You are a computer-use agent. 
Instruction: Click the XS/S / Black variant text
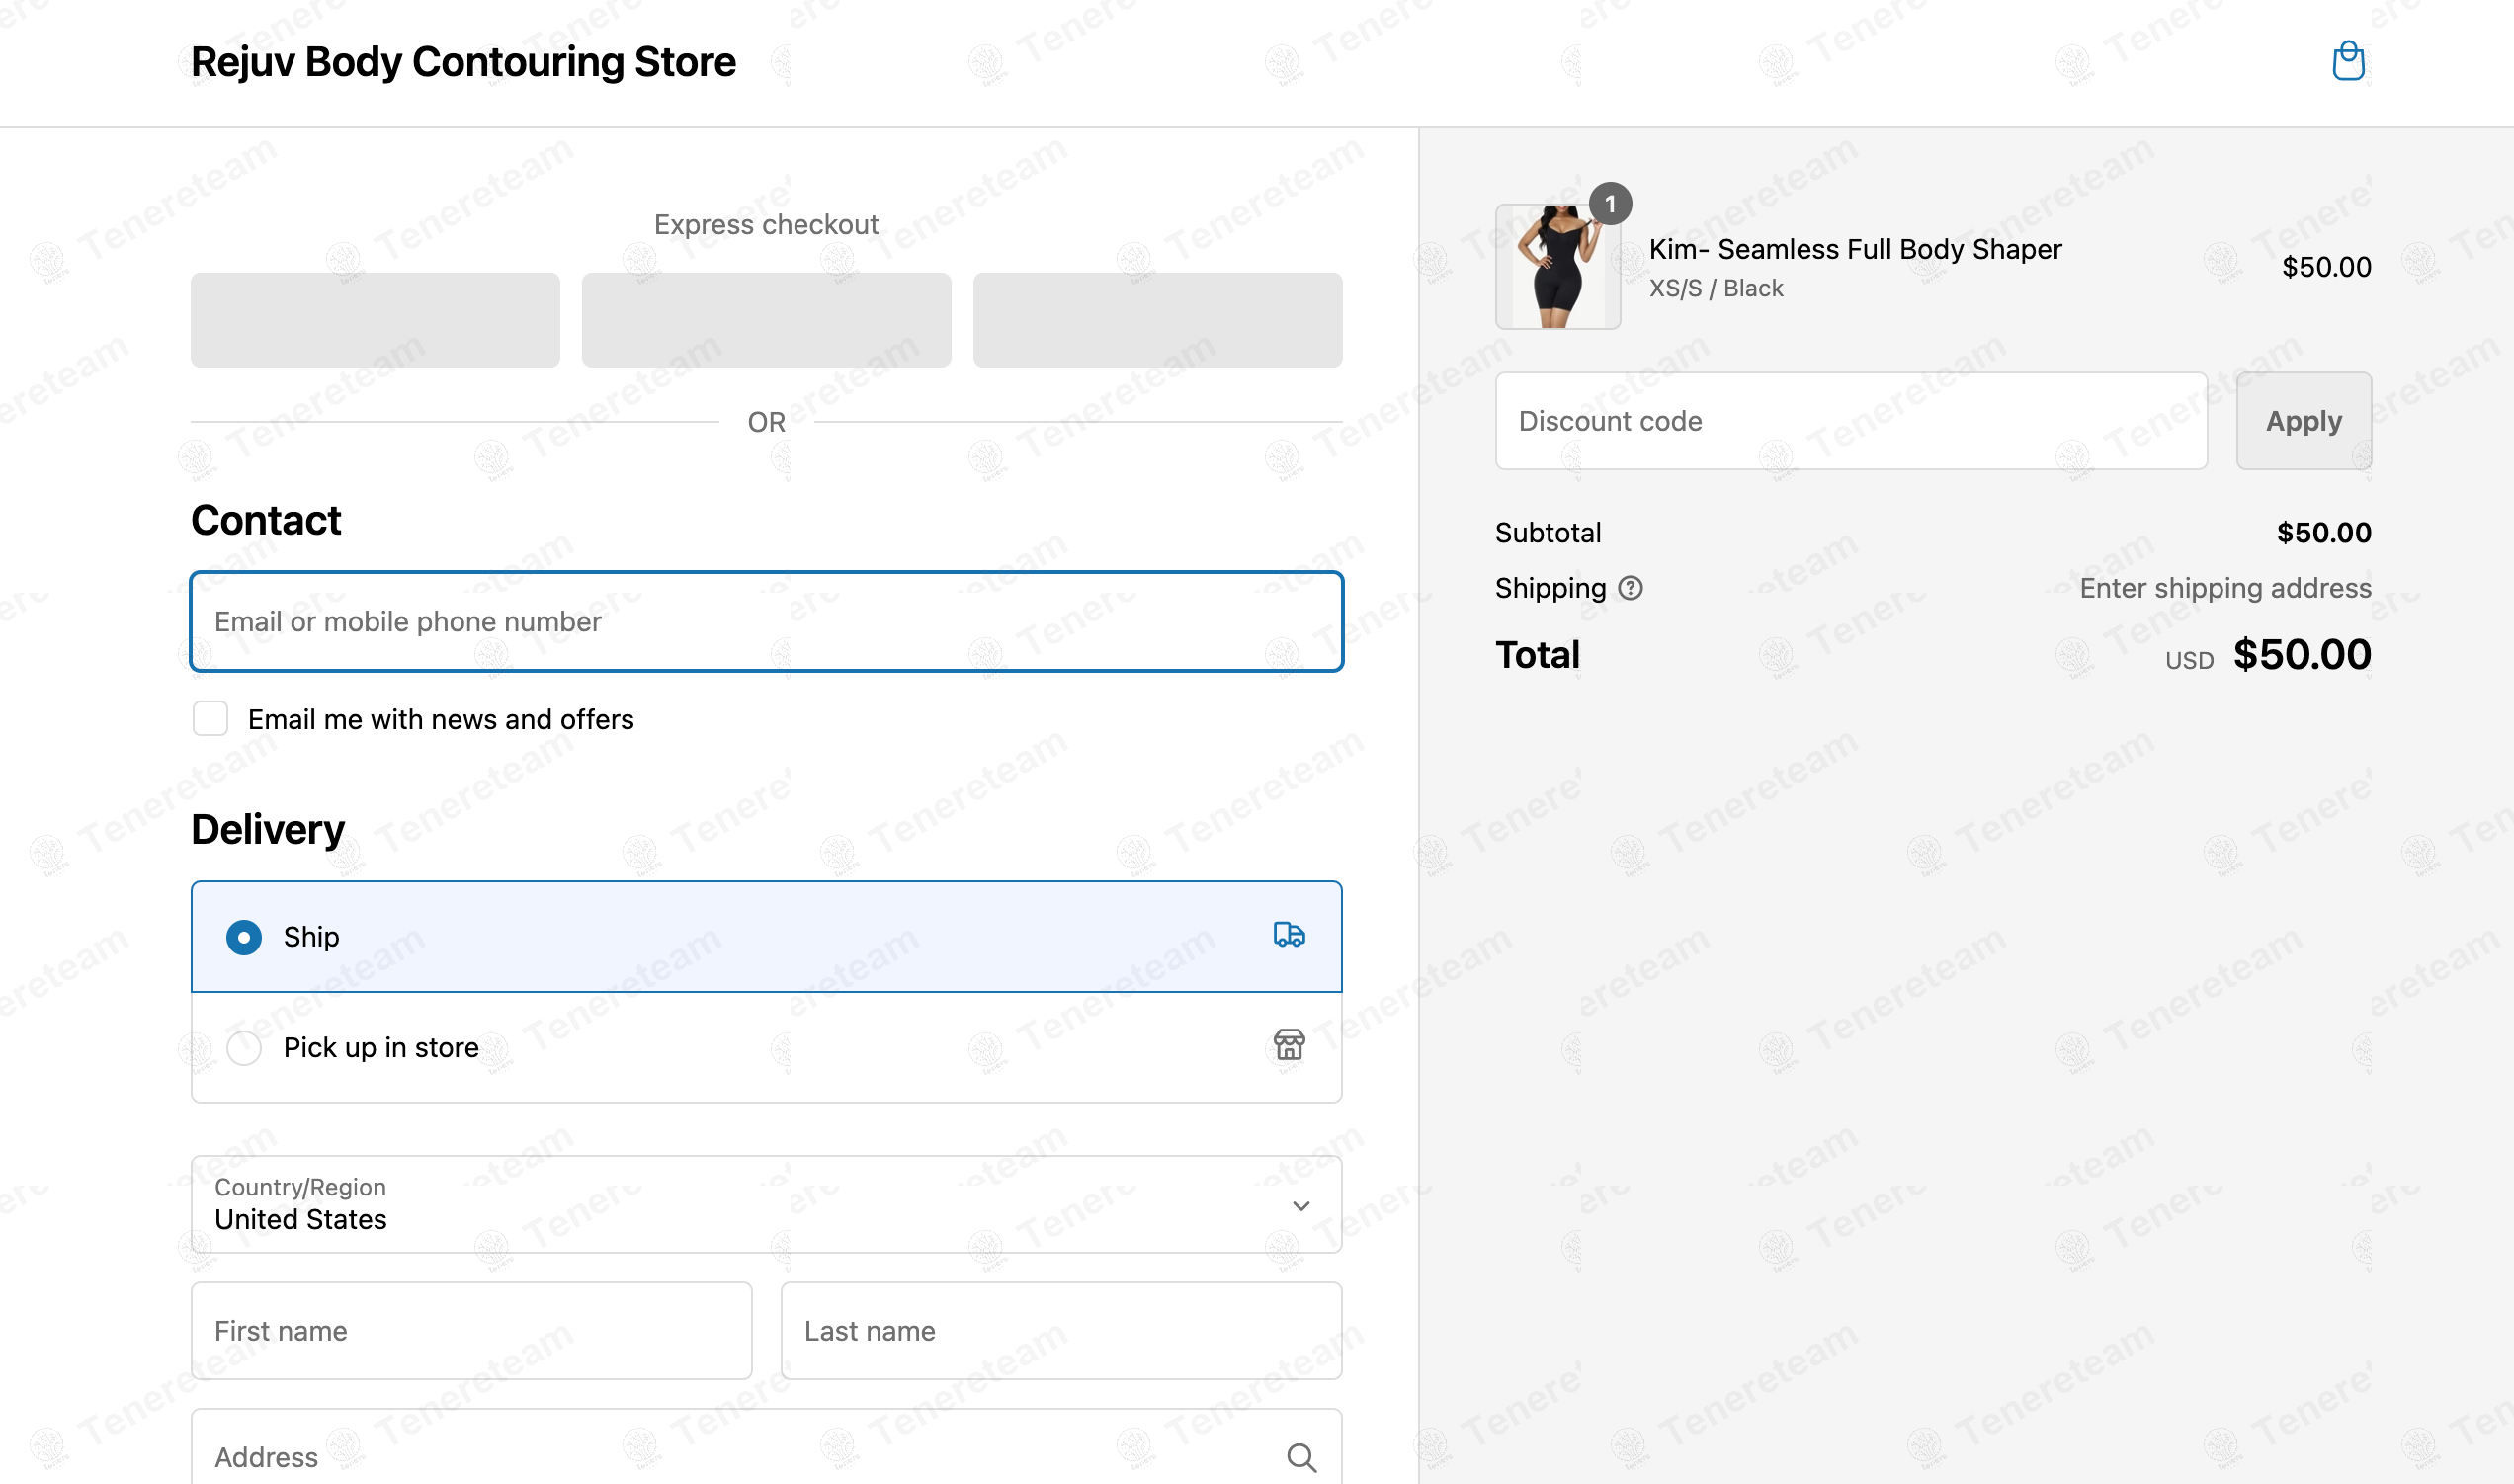coord(1716,288)
